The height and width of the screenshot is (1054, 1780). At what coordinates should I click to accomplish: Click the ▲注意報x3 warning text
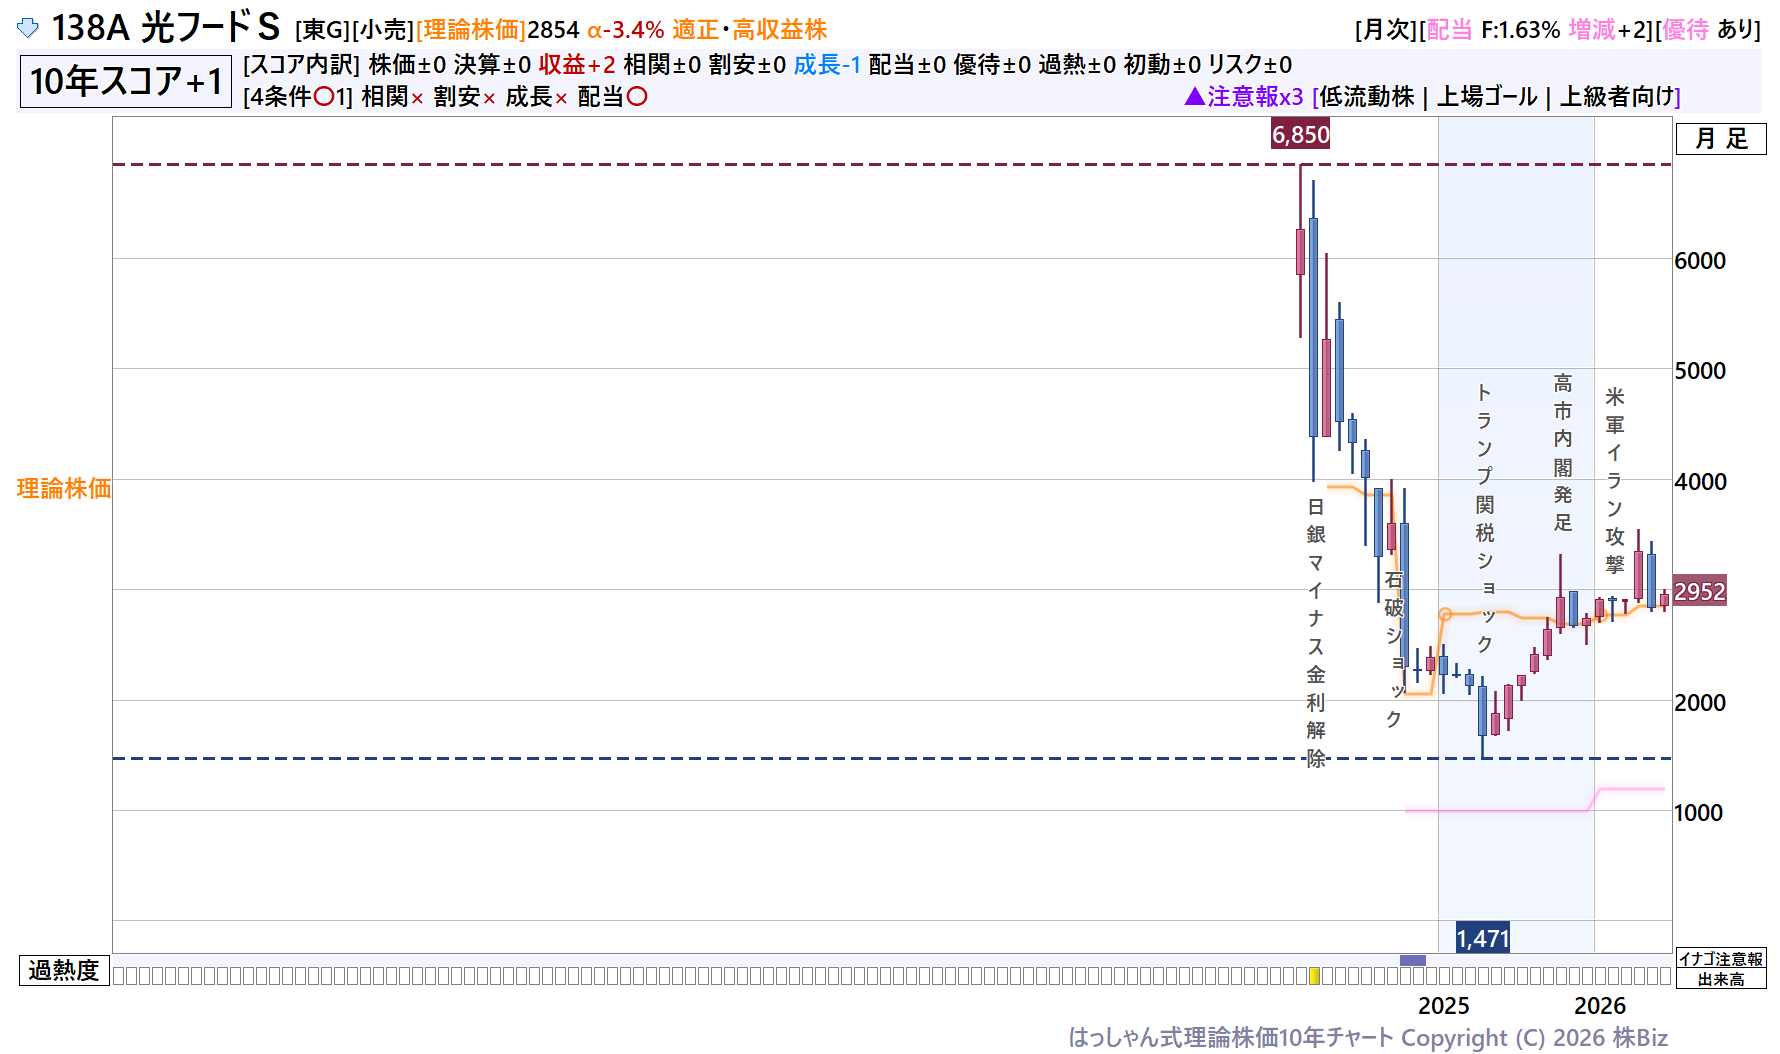pyautogui.click(x=1244, y=96)
